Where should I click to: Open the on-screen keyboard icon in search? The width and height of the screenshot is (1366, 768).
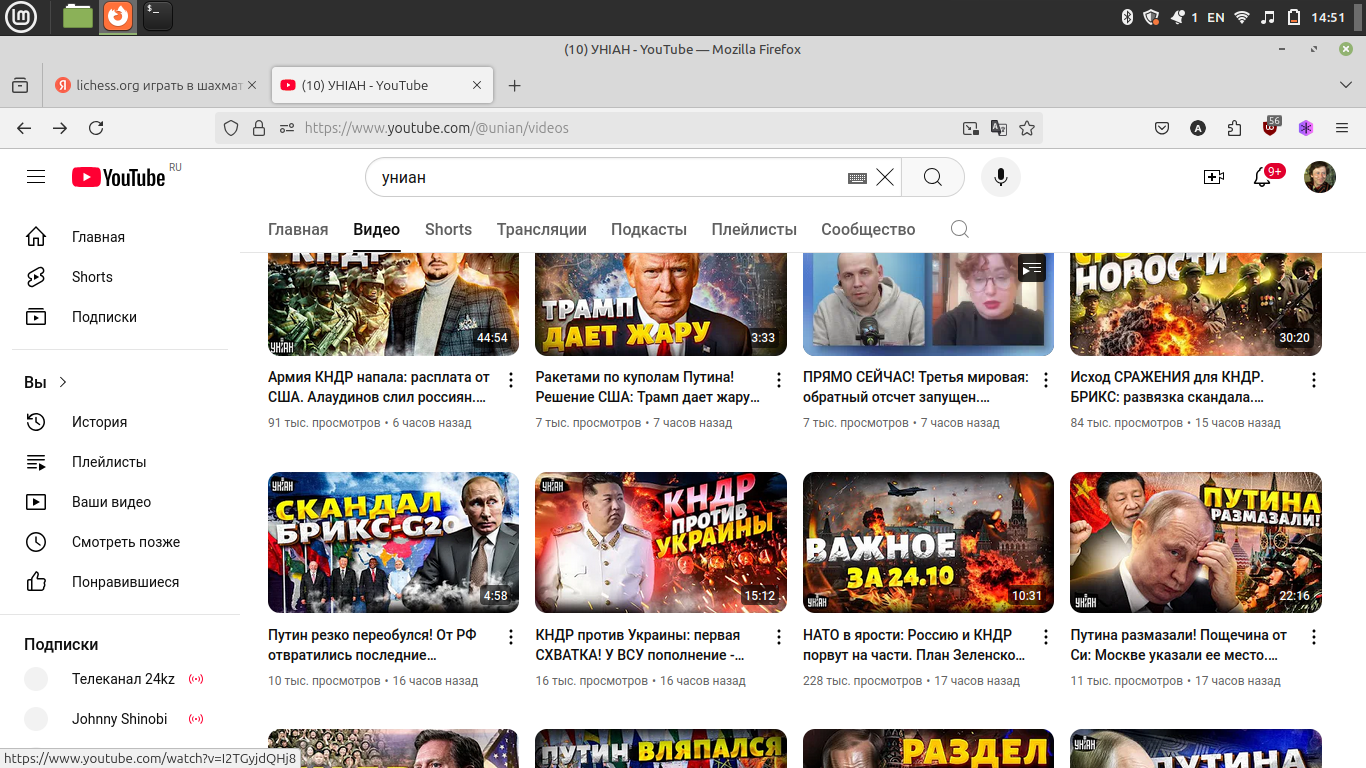[x=857, y=178]
